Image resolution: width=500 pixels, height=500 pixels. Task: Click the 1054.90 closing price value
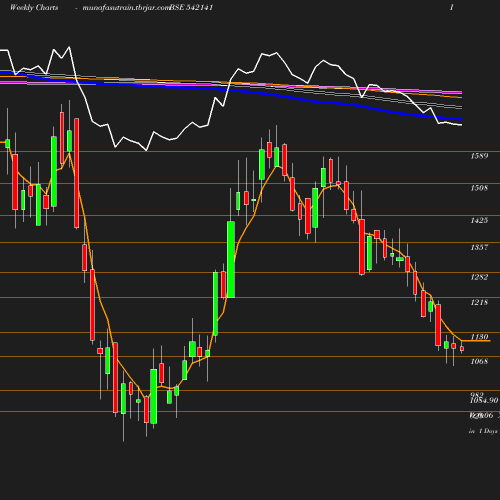pos(484,401)
